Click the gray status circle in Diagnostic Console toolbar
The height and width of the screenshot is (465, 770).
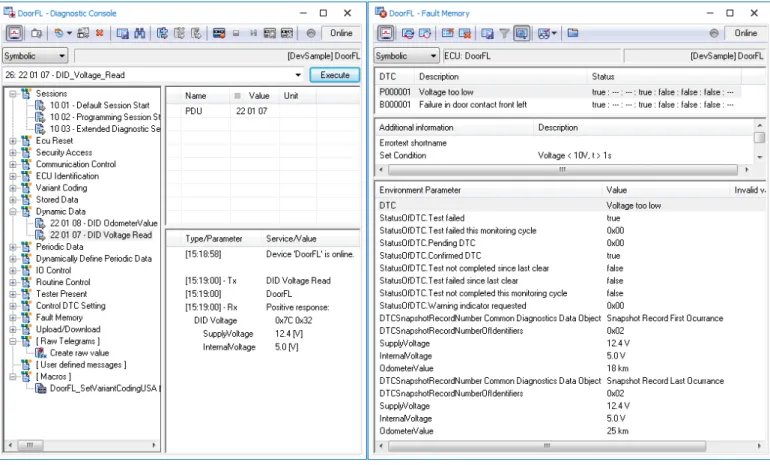[311, 33]
